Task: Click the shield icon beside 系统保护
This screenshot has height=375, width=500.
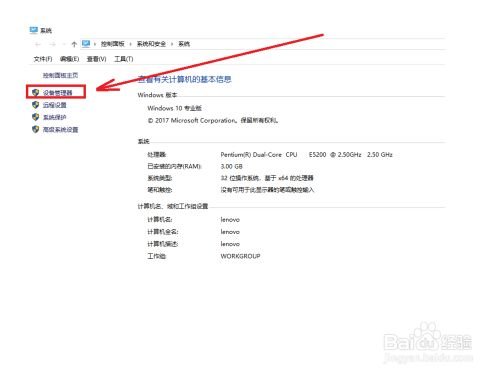Action: (36, 117)
